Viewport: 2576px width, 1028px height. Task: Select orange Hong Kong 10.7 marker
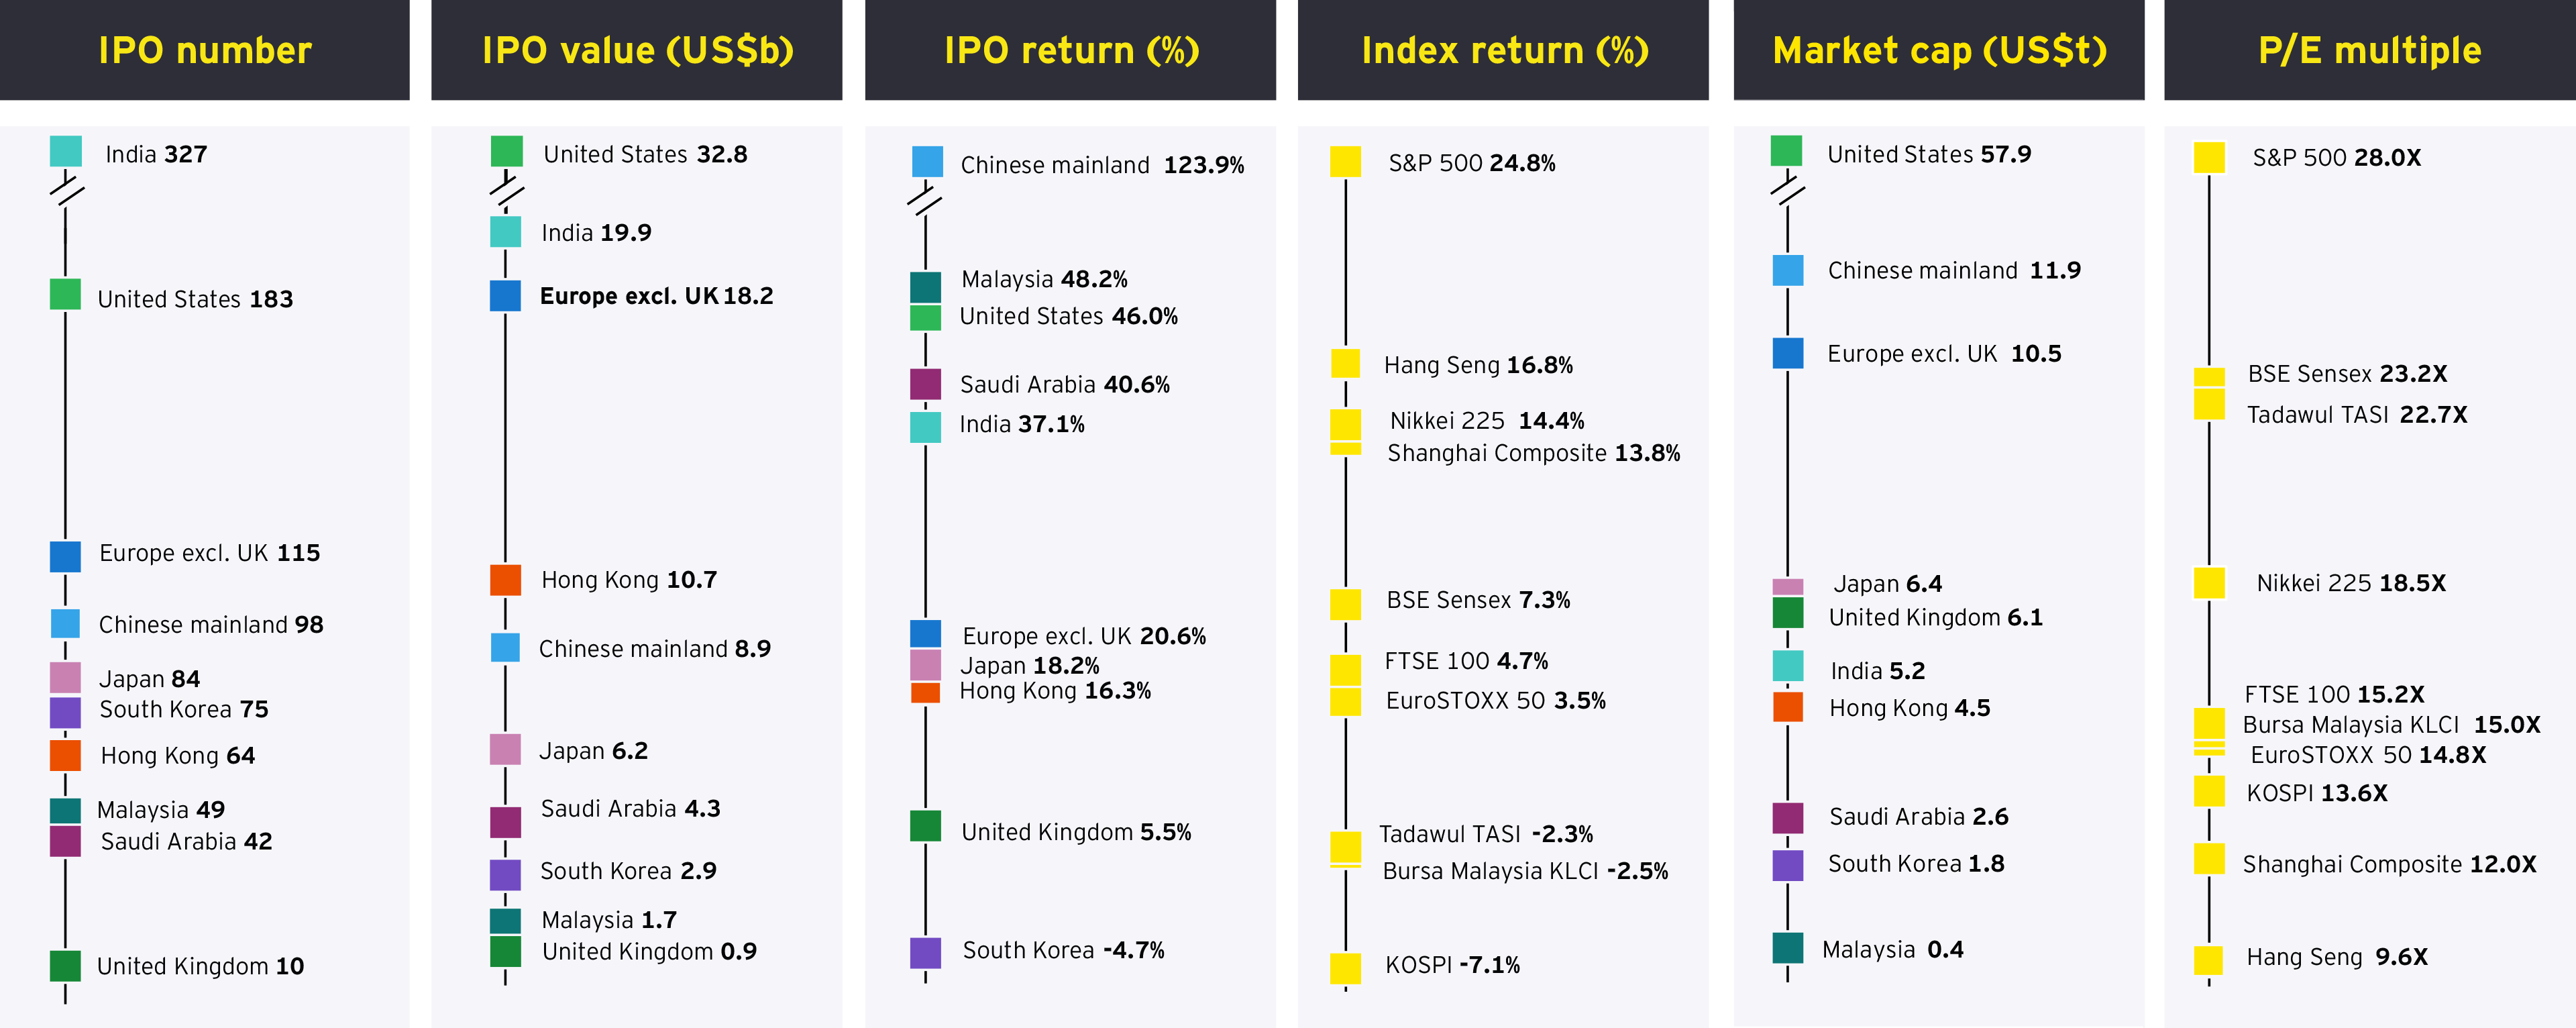506,580
